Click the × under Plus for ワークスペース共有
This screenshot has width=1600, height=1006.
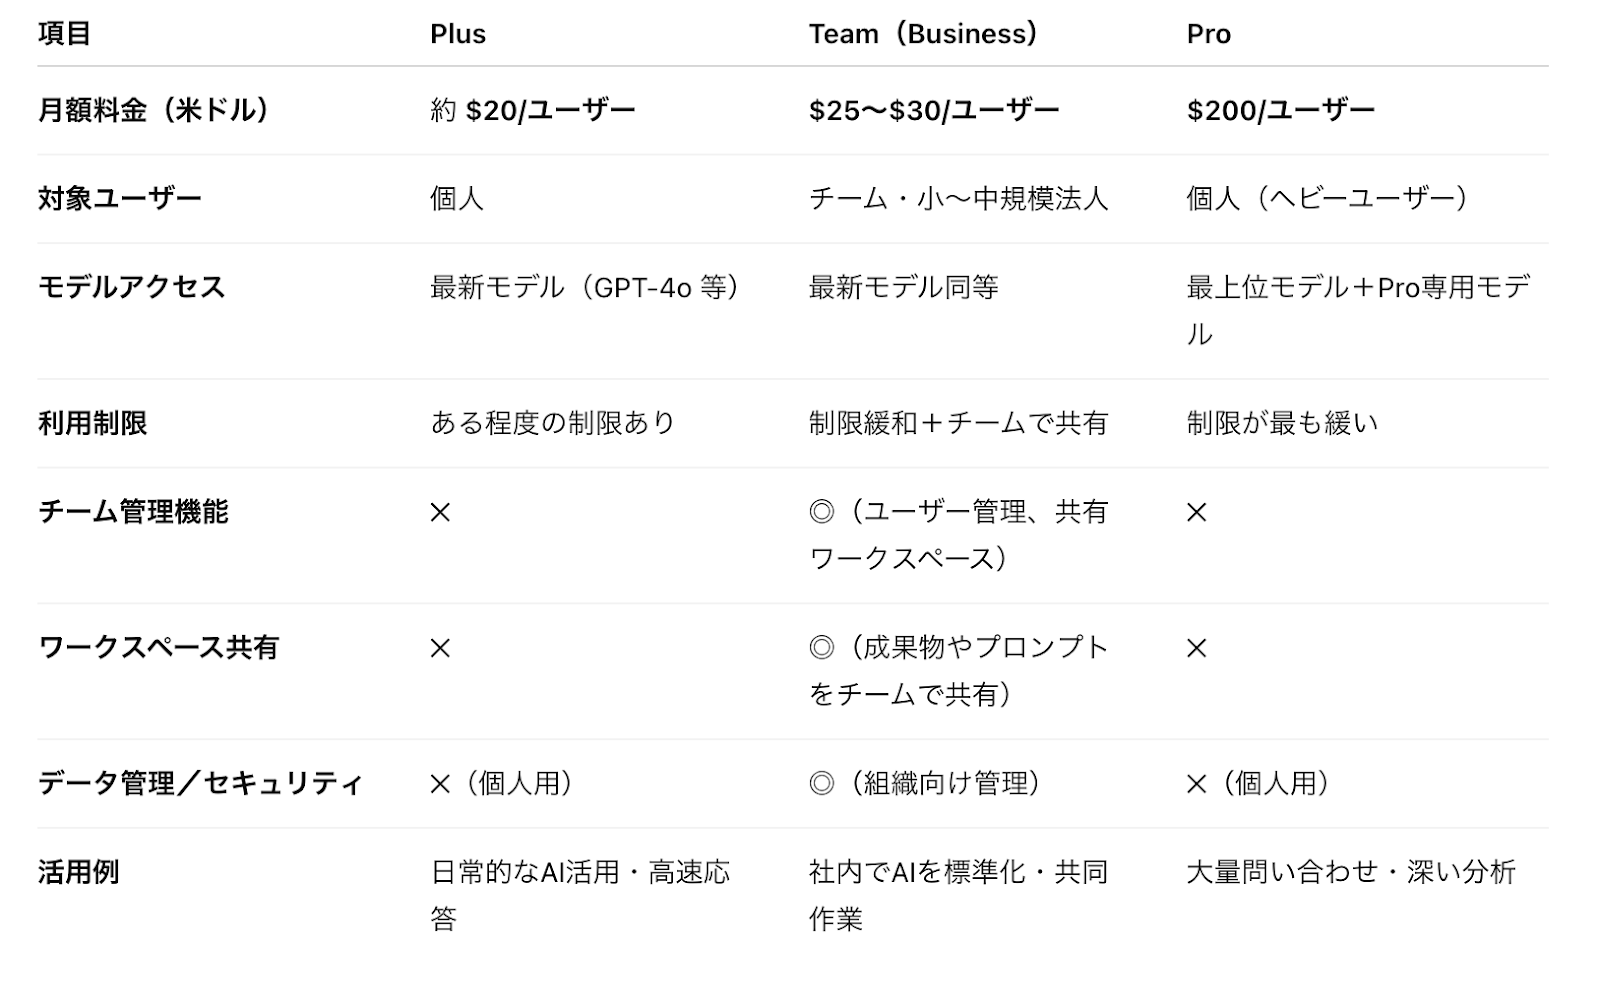tap(440, 649)
